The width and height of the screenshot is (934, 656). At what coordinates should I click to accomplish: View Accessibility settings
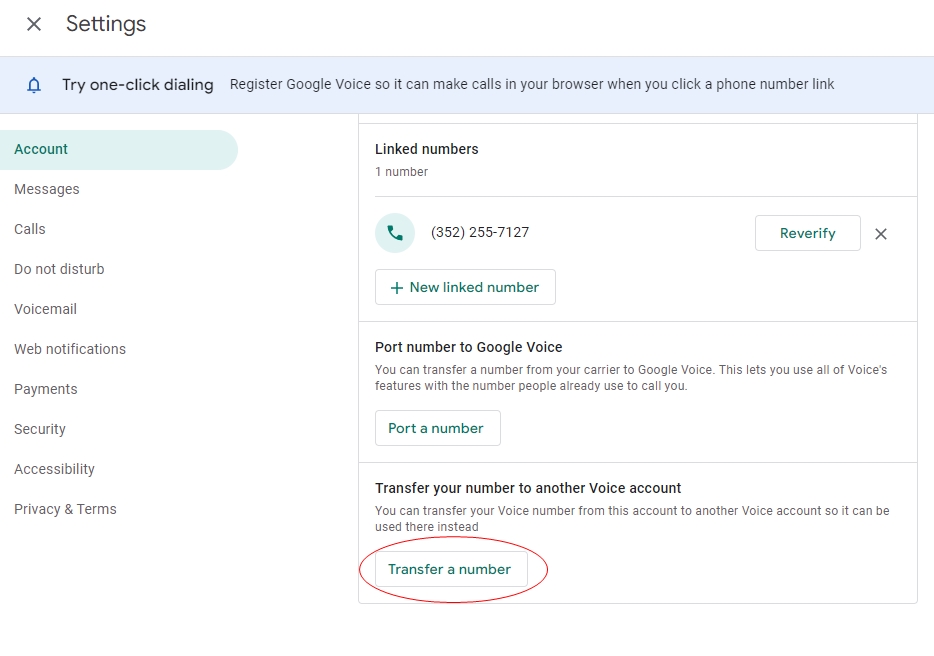pos(54,469)
